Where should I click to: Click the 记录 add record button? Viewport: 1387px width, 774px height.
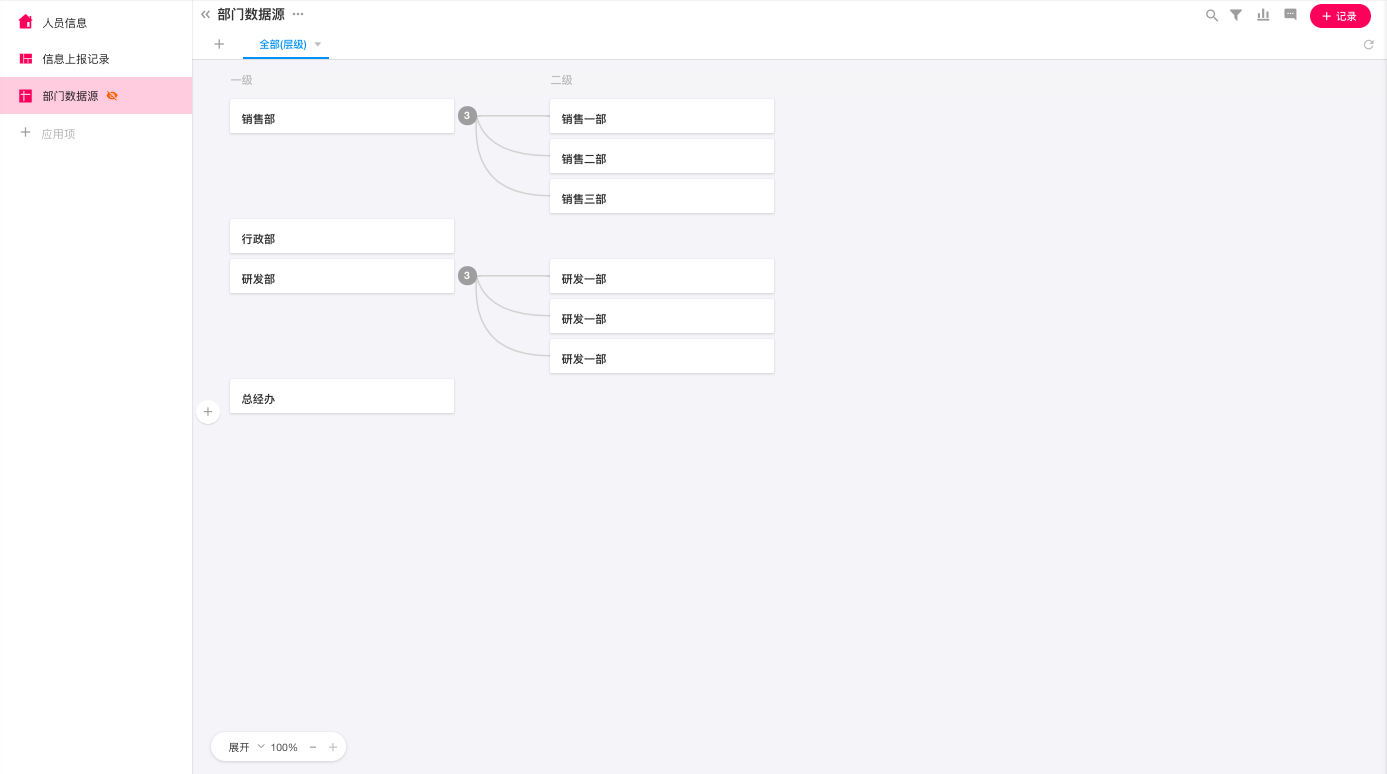[1339, 16]
